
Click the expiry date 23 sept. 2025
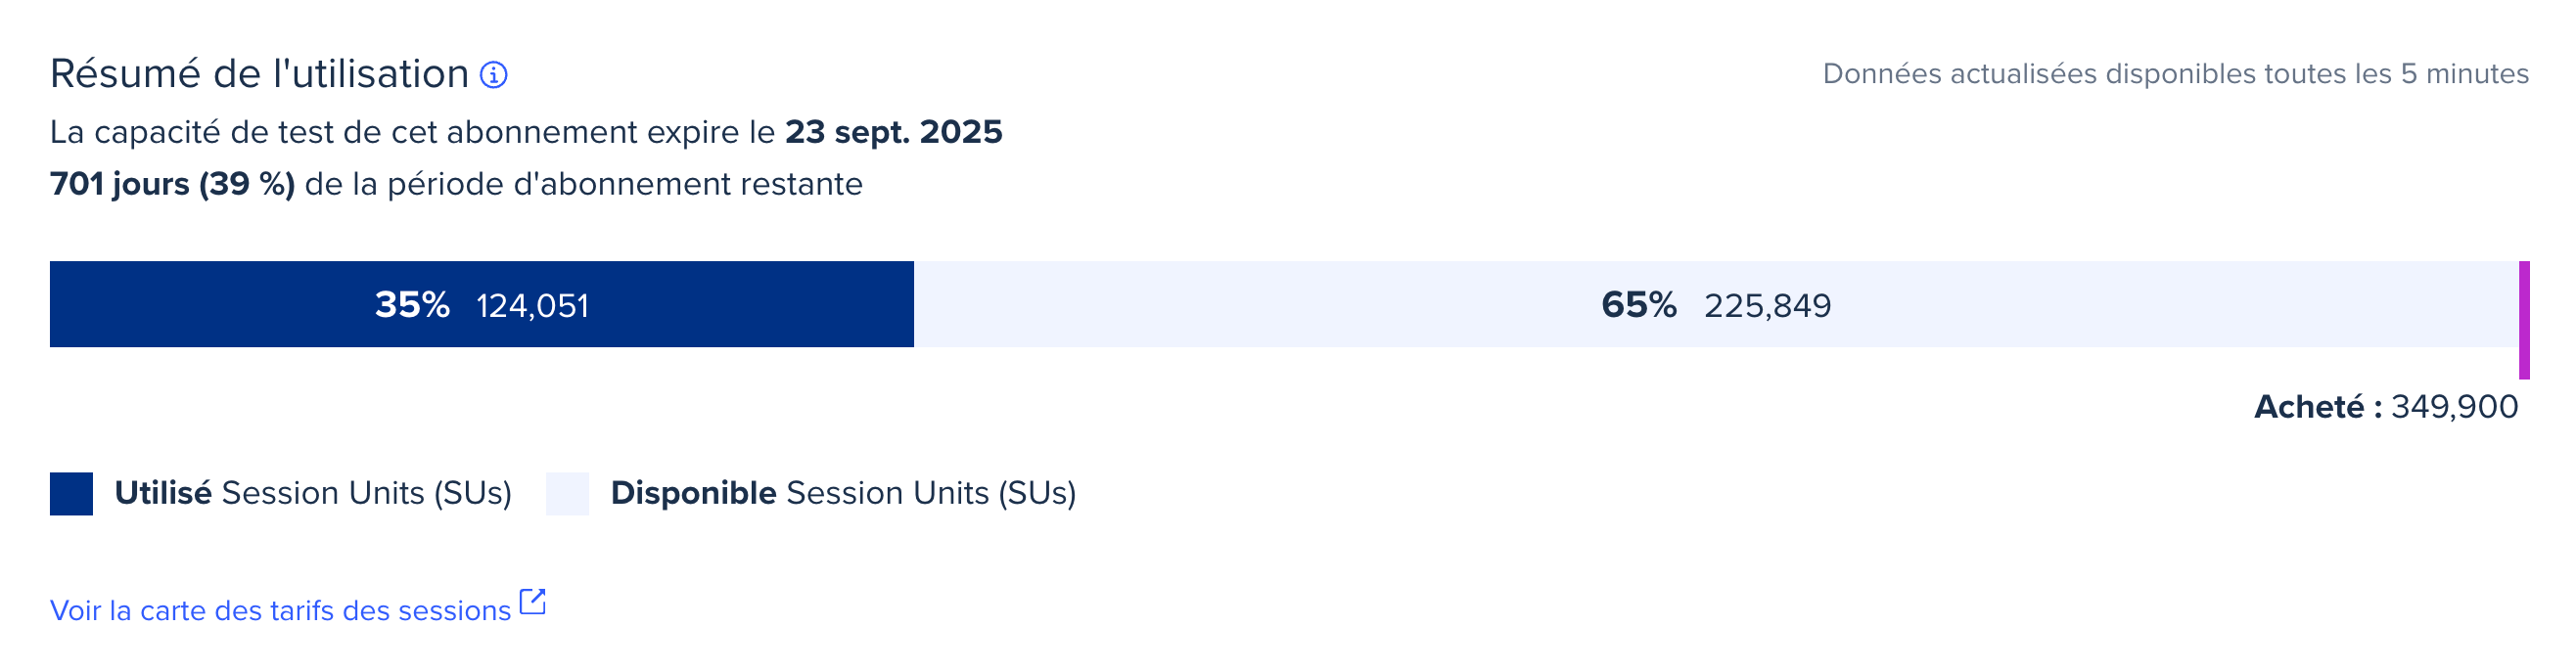[893, 132]
